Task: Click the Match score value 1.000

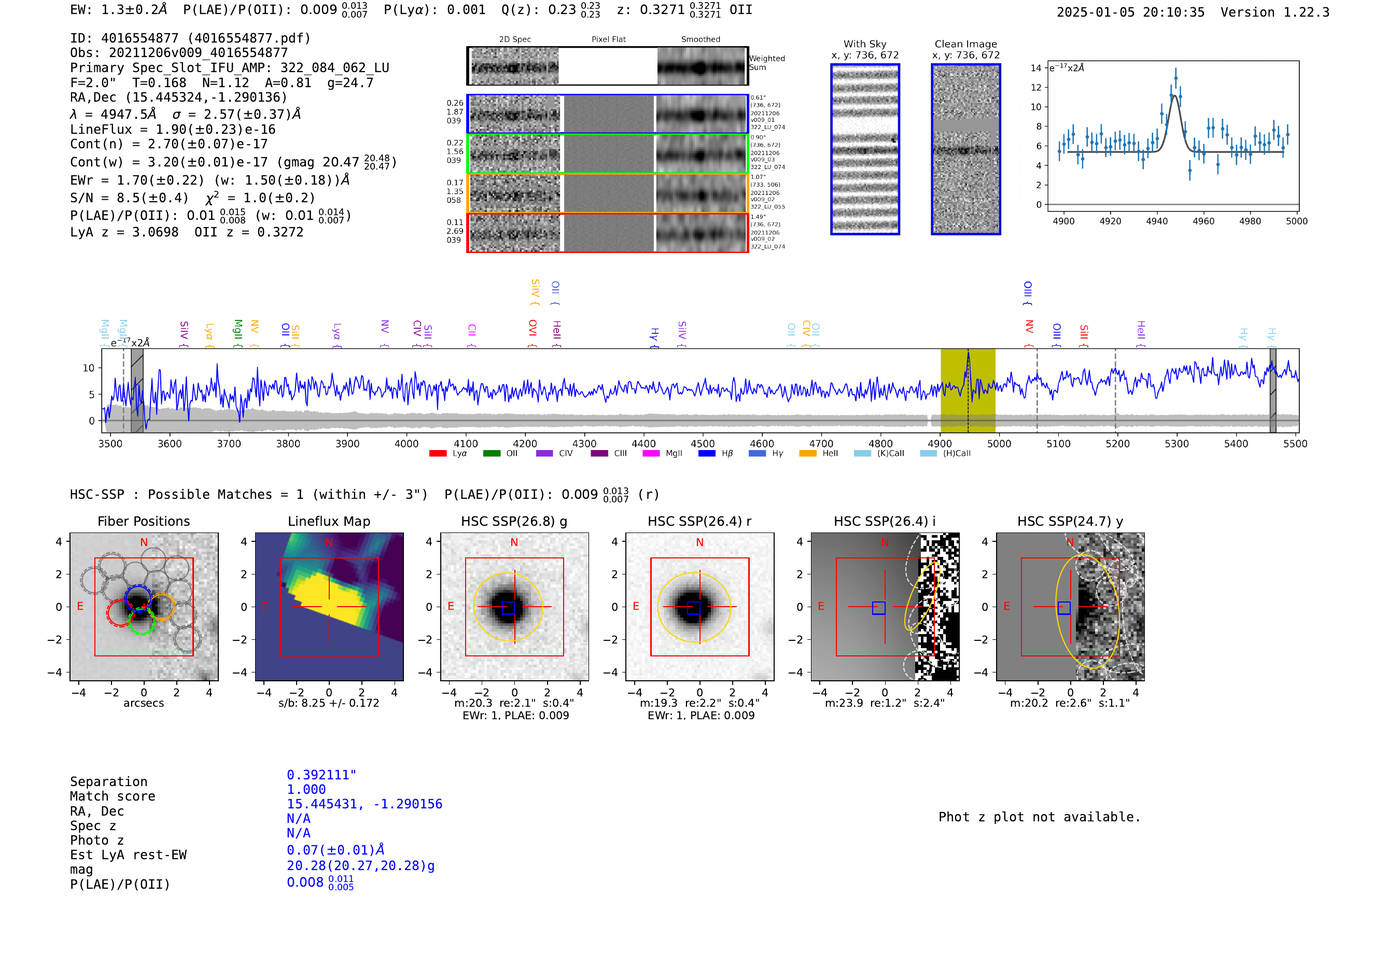Action: click(306, 789)
